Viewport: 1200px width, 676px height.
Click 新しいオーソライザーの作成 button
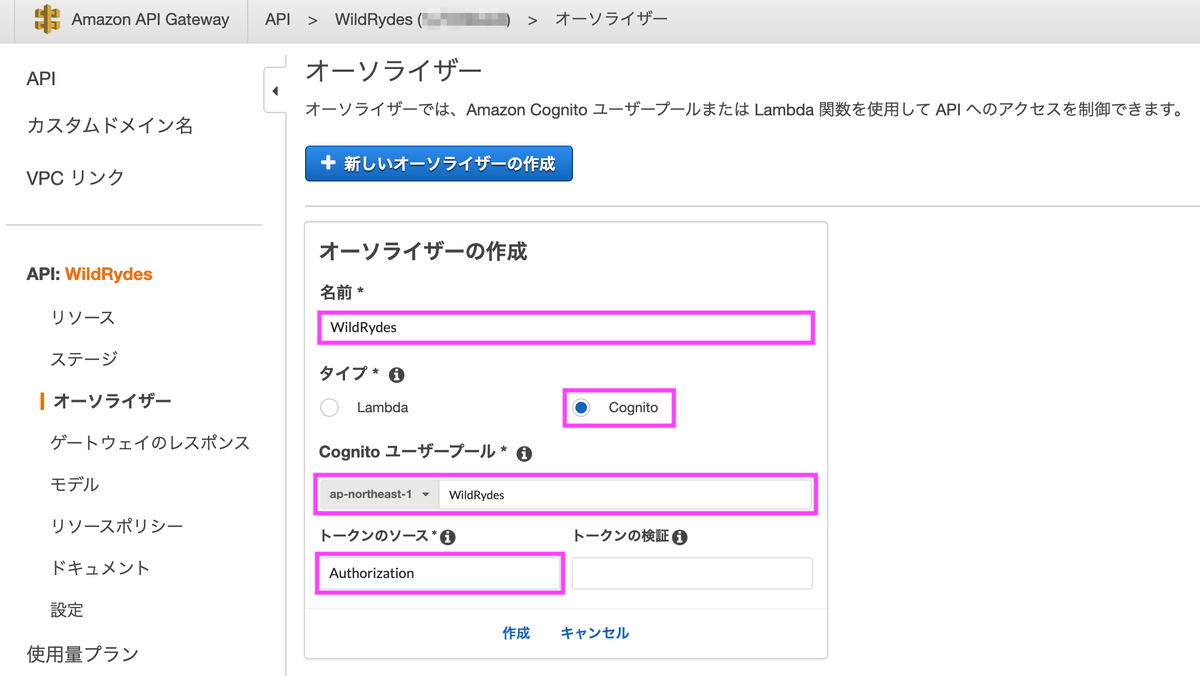439,163
